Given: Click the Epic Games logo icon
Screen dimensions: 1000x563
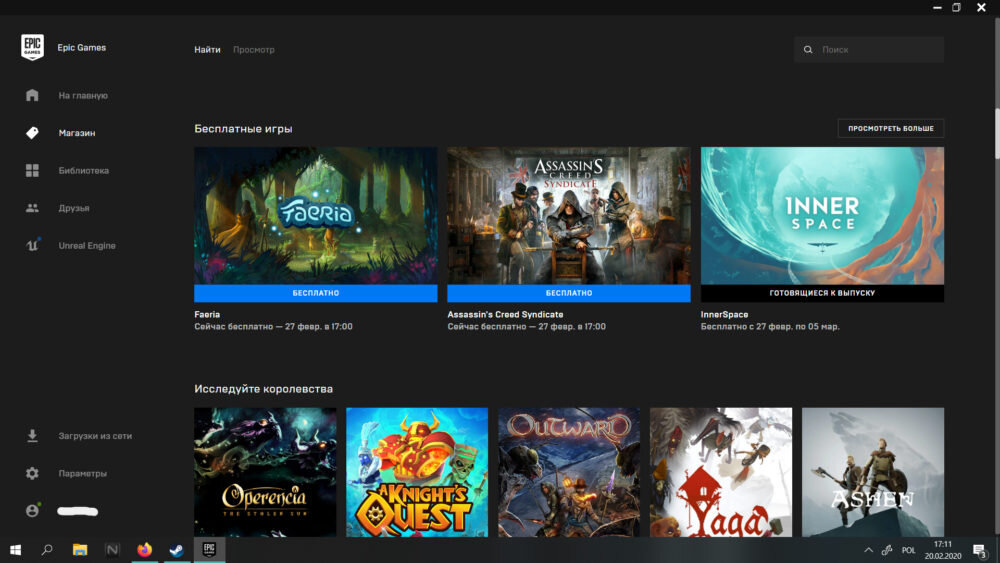Looking at the screenshot, I should [x=33, y=47].
